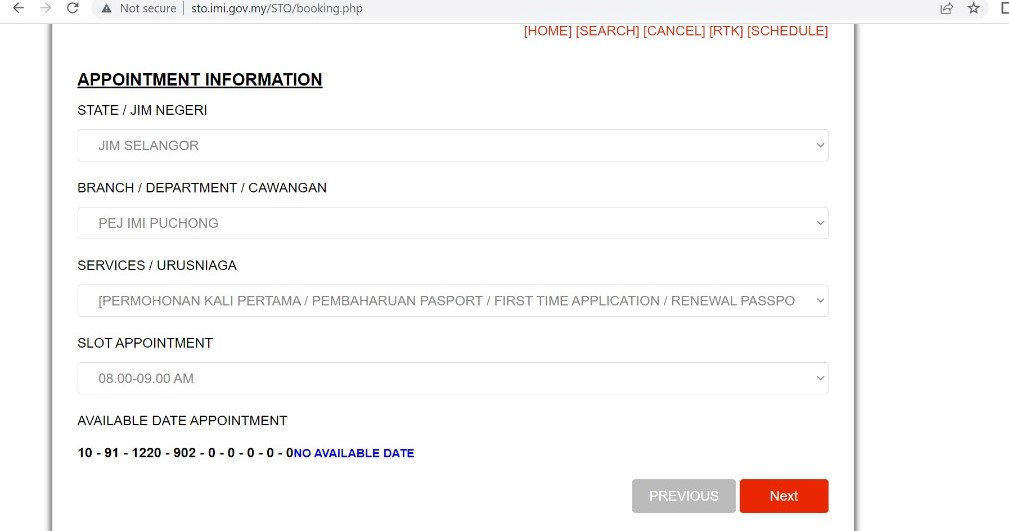Click the Not secure warning icon
This screenshot has height=531, width=1009.
click(106, 8)
